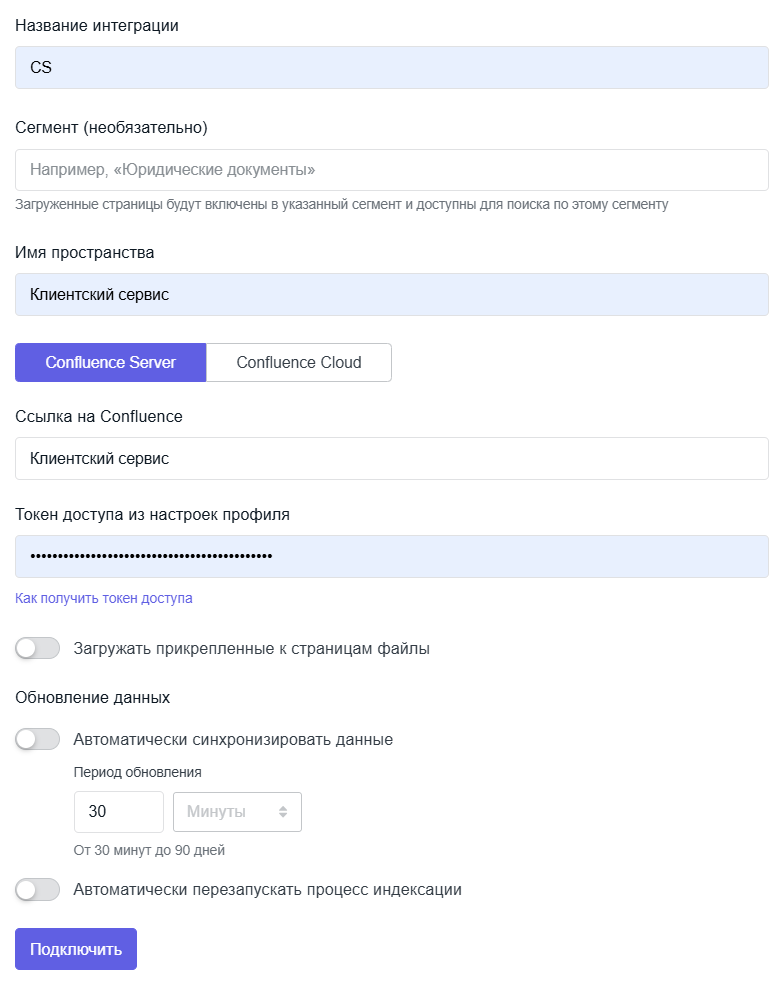This screenshot has width=784, height=986.
Task: Click the Автоматически синхронизировать данные label text
Action: point(233,740)
